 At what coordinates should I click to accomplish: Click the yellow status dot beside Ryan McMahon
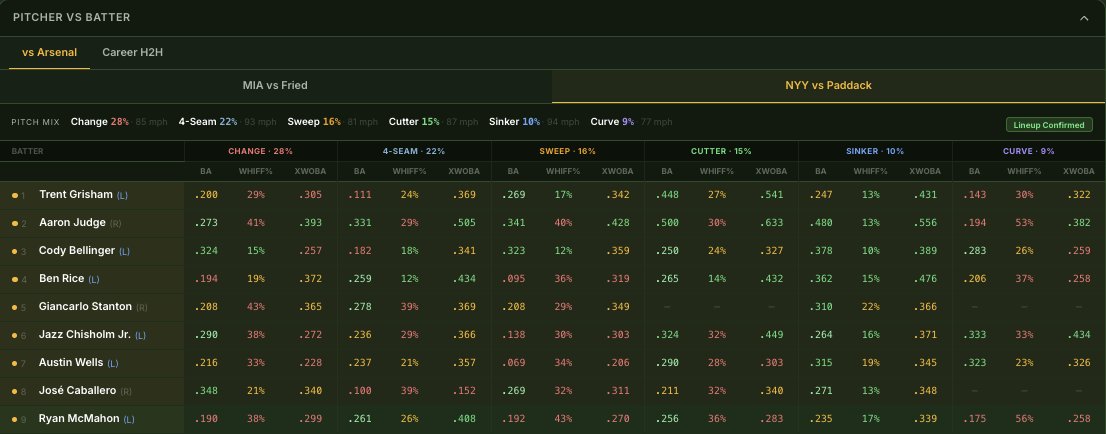[x=15, y=419]
